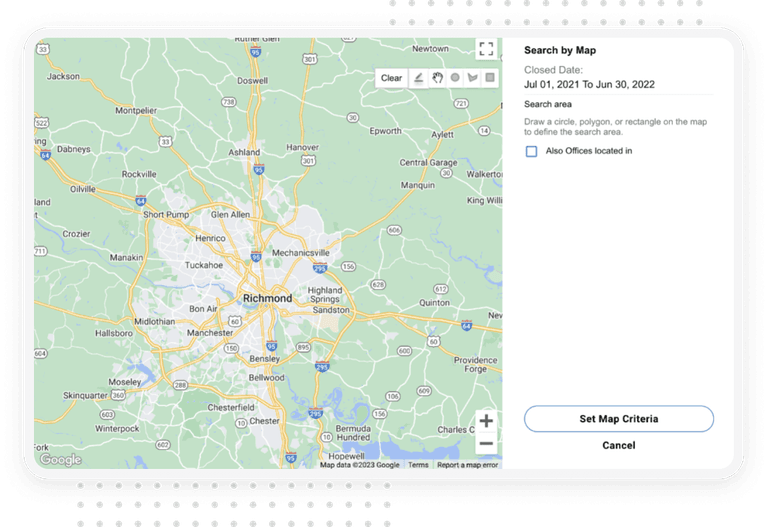Click the Jackson label on the map
This screenshot has width=768, height=527.
pyautogui.click(x=63, y=76)
